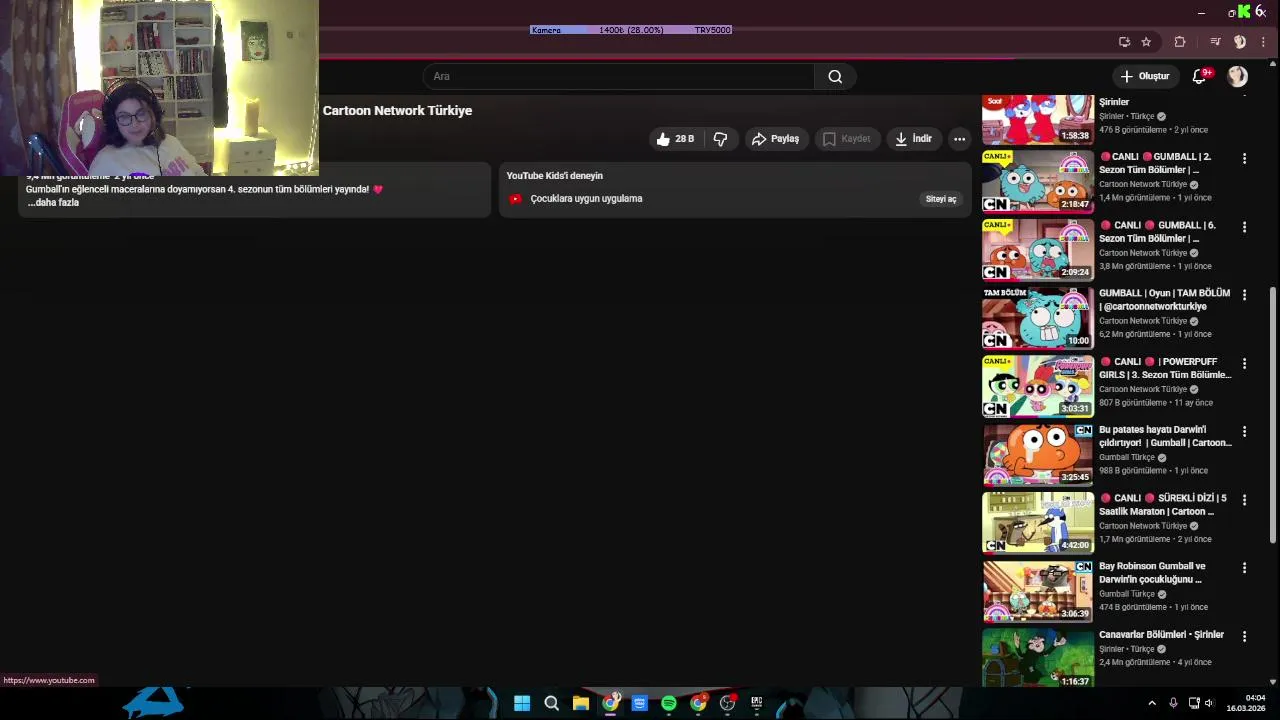Click the taskbar volume speaker icon

(1209, 703)
